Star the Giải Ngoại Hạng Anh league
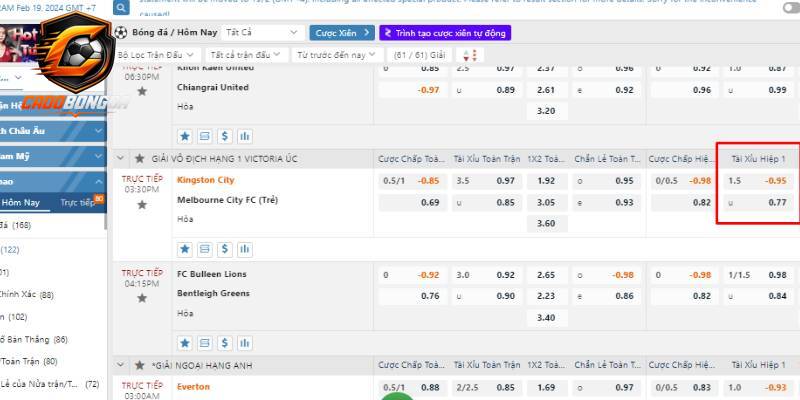Image resolution: width=800 pixels, height=400 pixels. tap(139, 365)
